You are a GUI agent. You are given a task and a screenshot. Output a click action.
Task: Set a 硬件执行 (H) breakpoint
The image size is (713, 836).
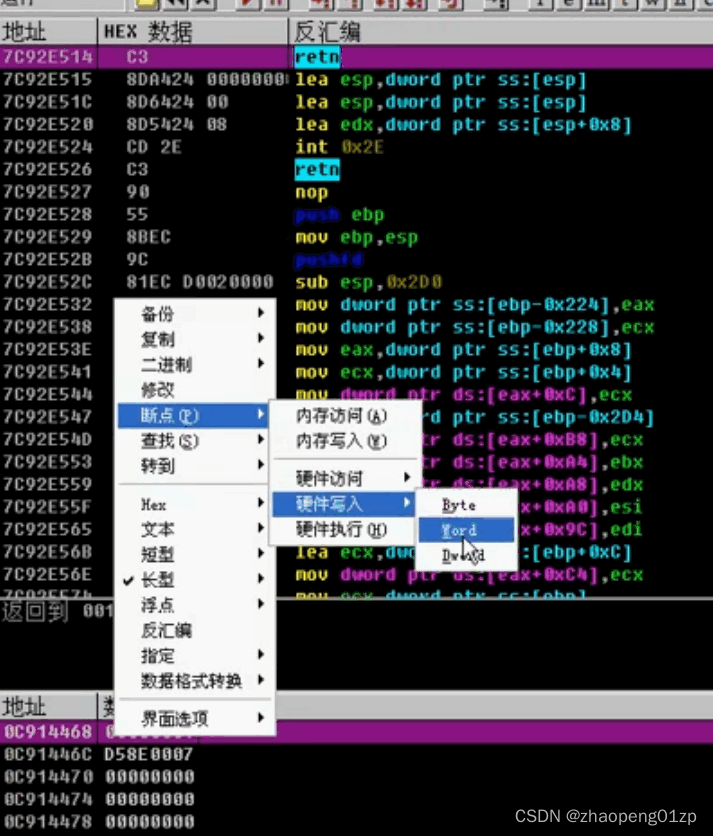point(343,529)
